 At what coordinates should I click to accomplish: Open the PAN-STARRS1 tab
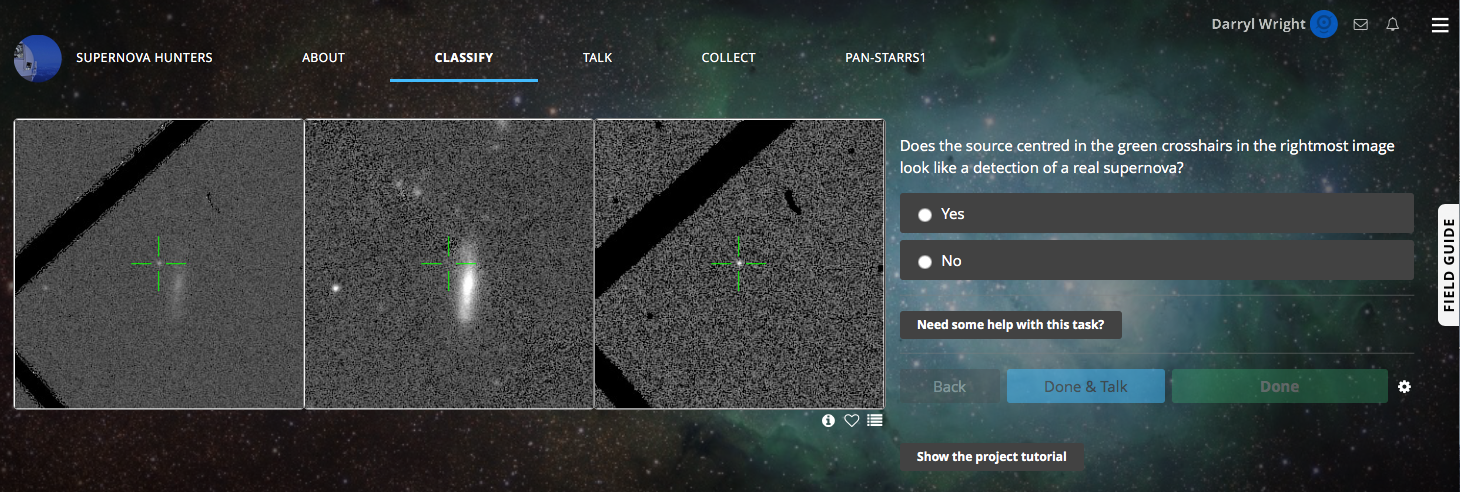[886, 58]
